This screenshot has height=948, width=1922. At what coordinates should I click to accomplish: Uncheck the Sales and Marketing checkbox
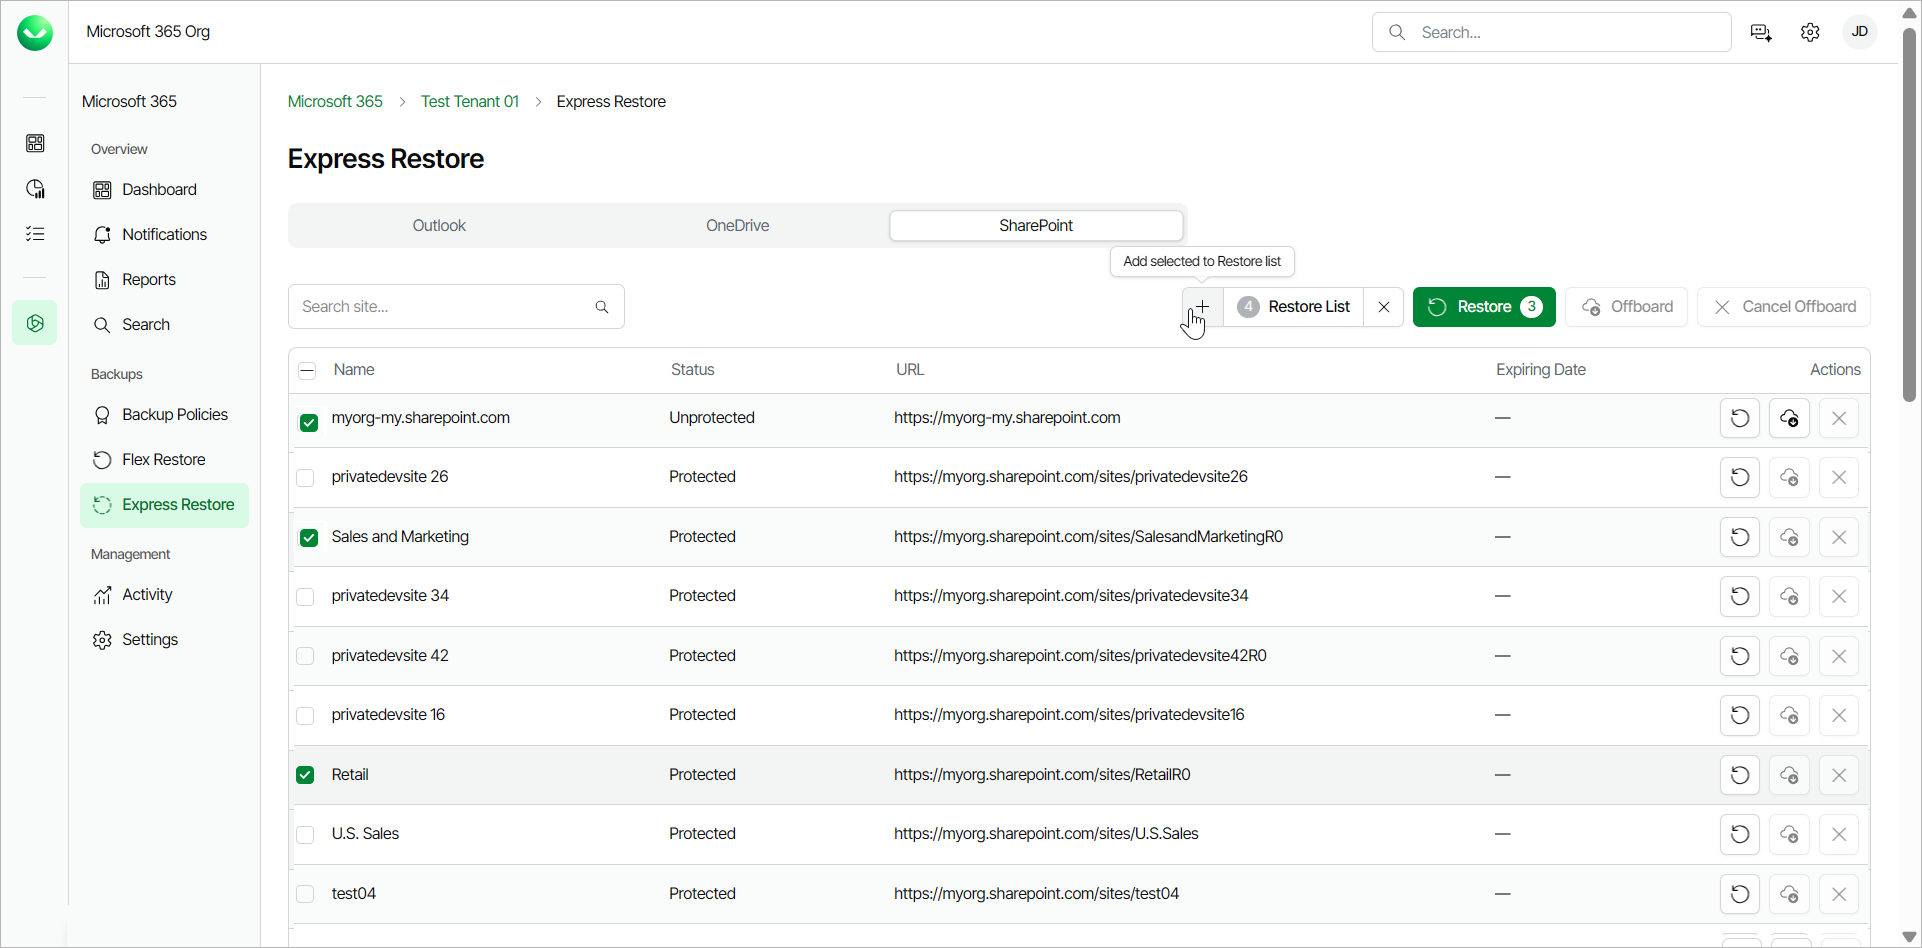[309, 538]
